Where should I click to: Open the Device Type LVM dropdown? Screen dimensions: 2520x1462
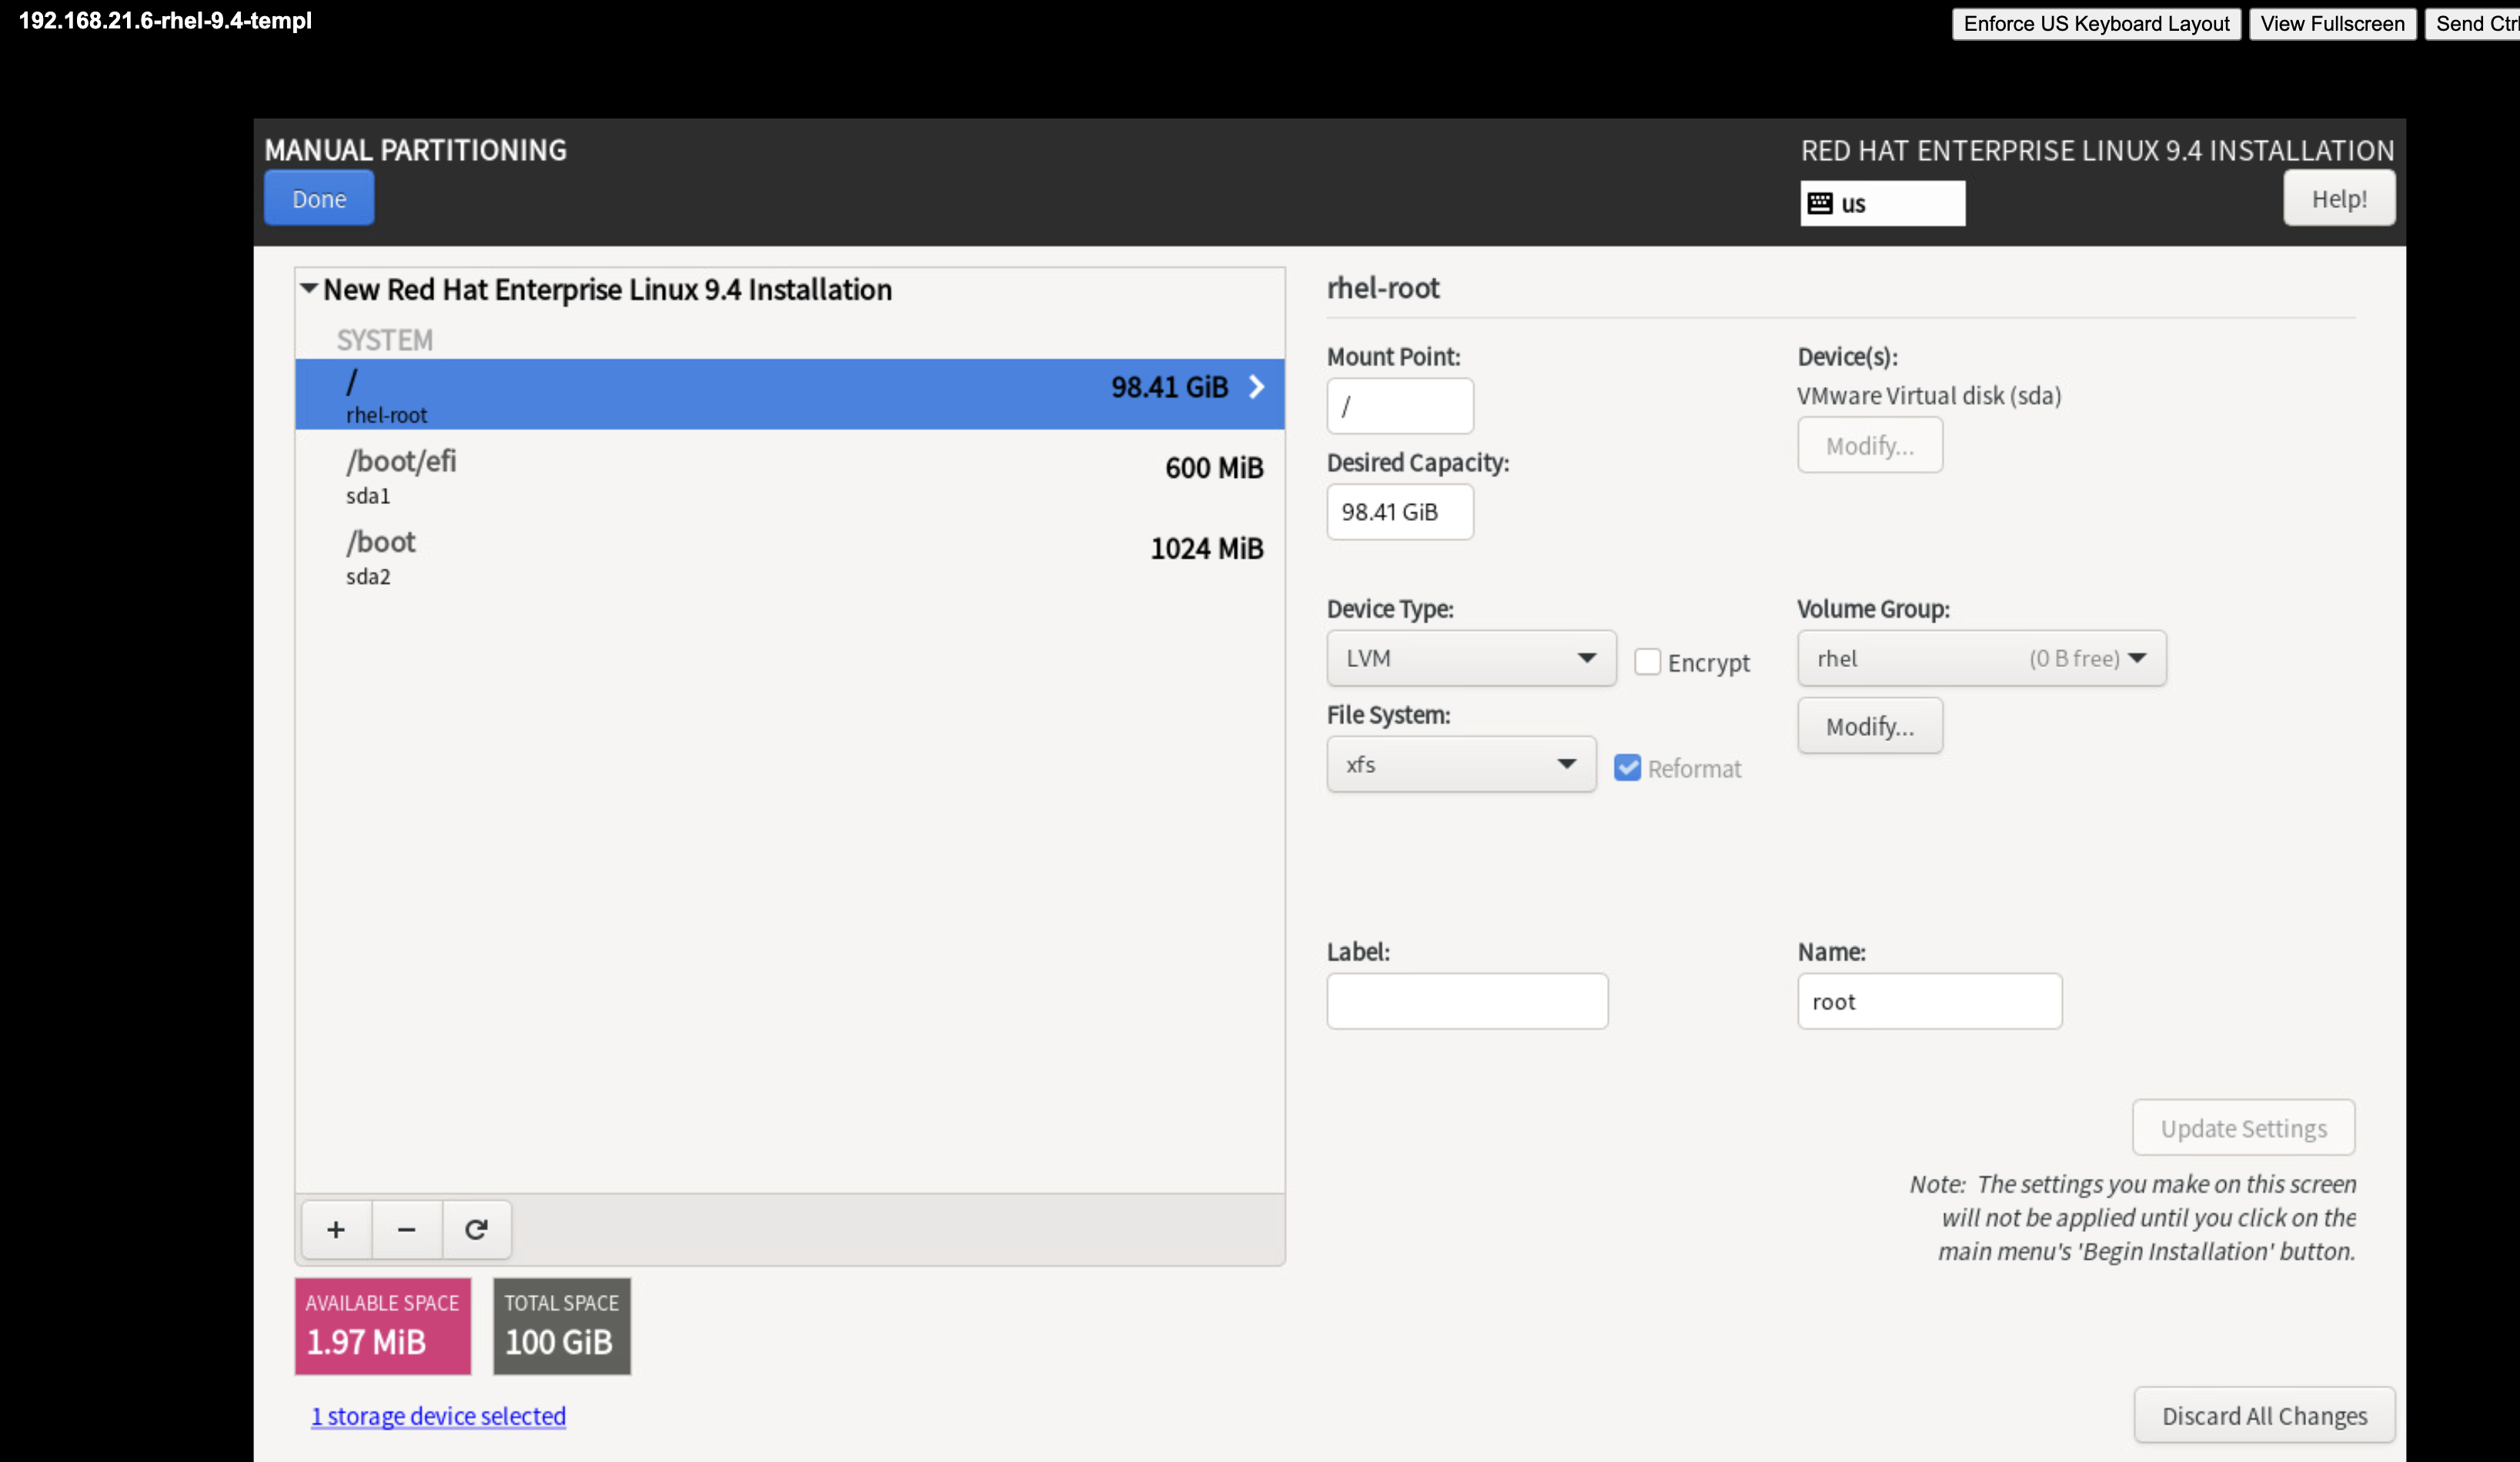coord(1470,658)
